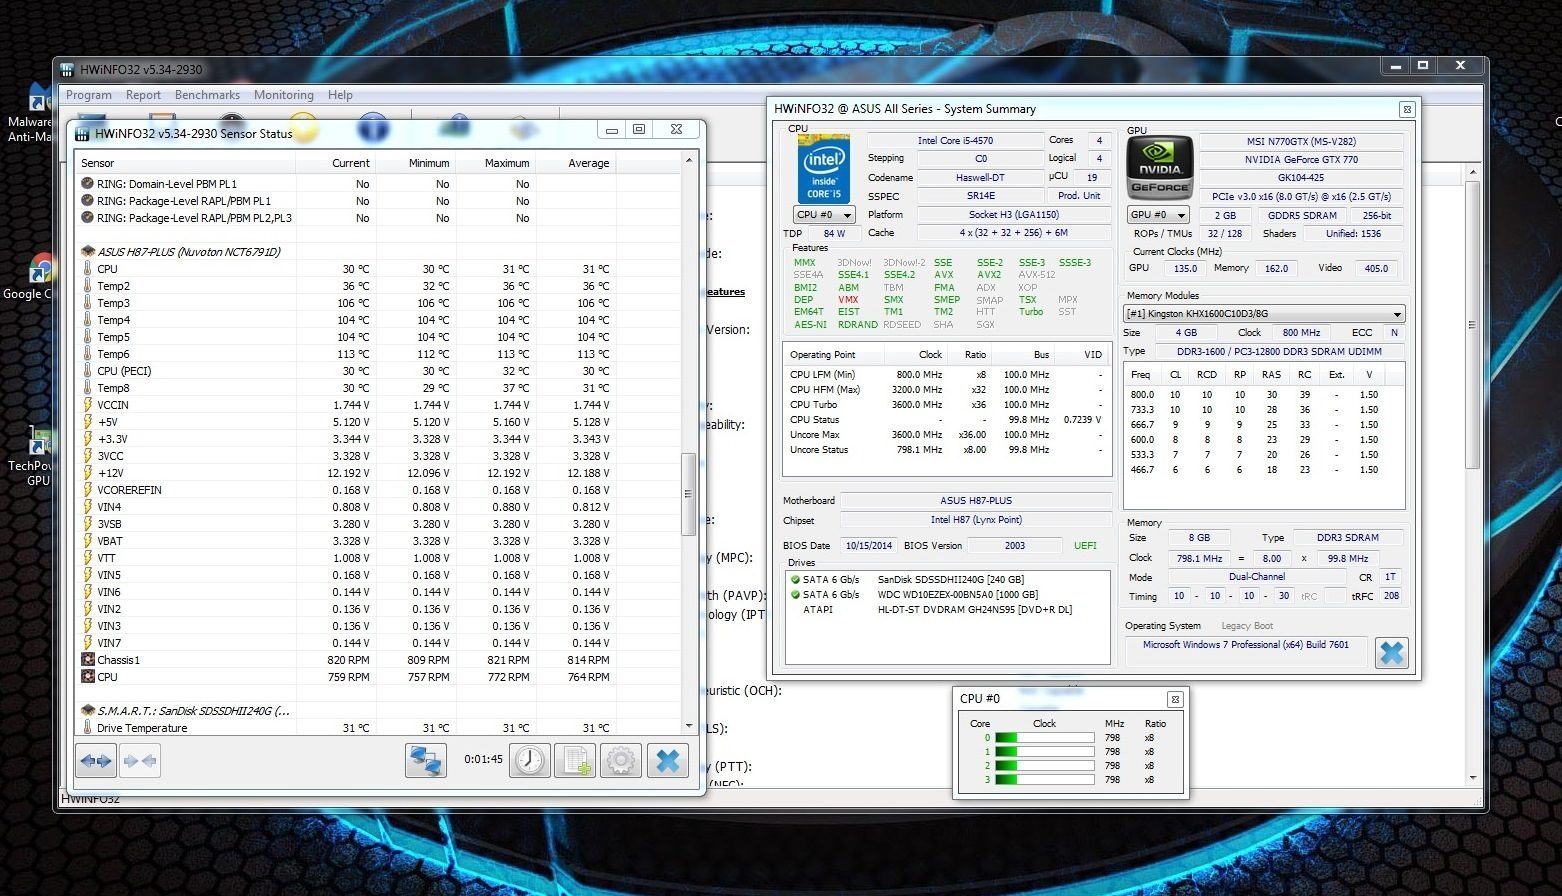Open the Help menu
The image size is (1562, 896).
coord(340,95)
